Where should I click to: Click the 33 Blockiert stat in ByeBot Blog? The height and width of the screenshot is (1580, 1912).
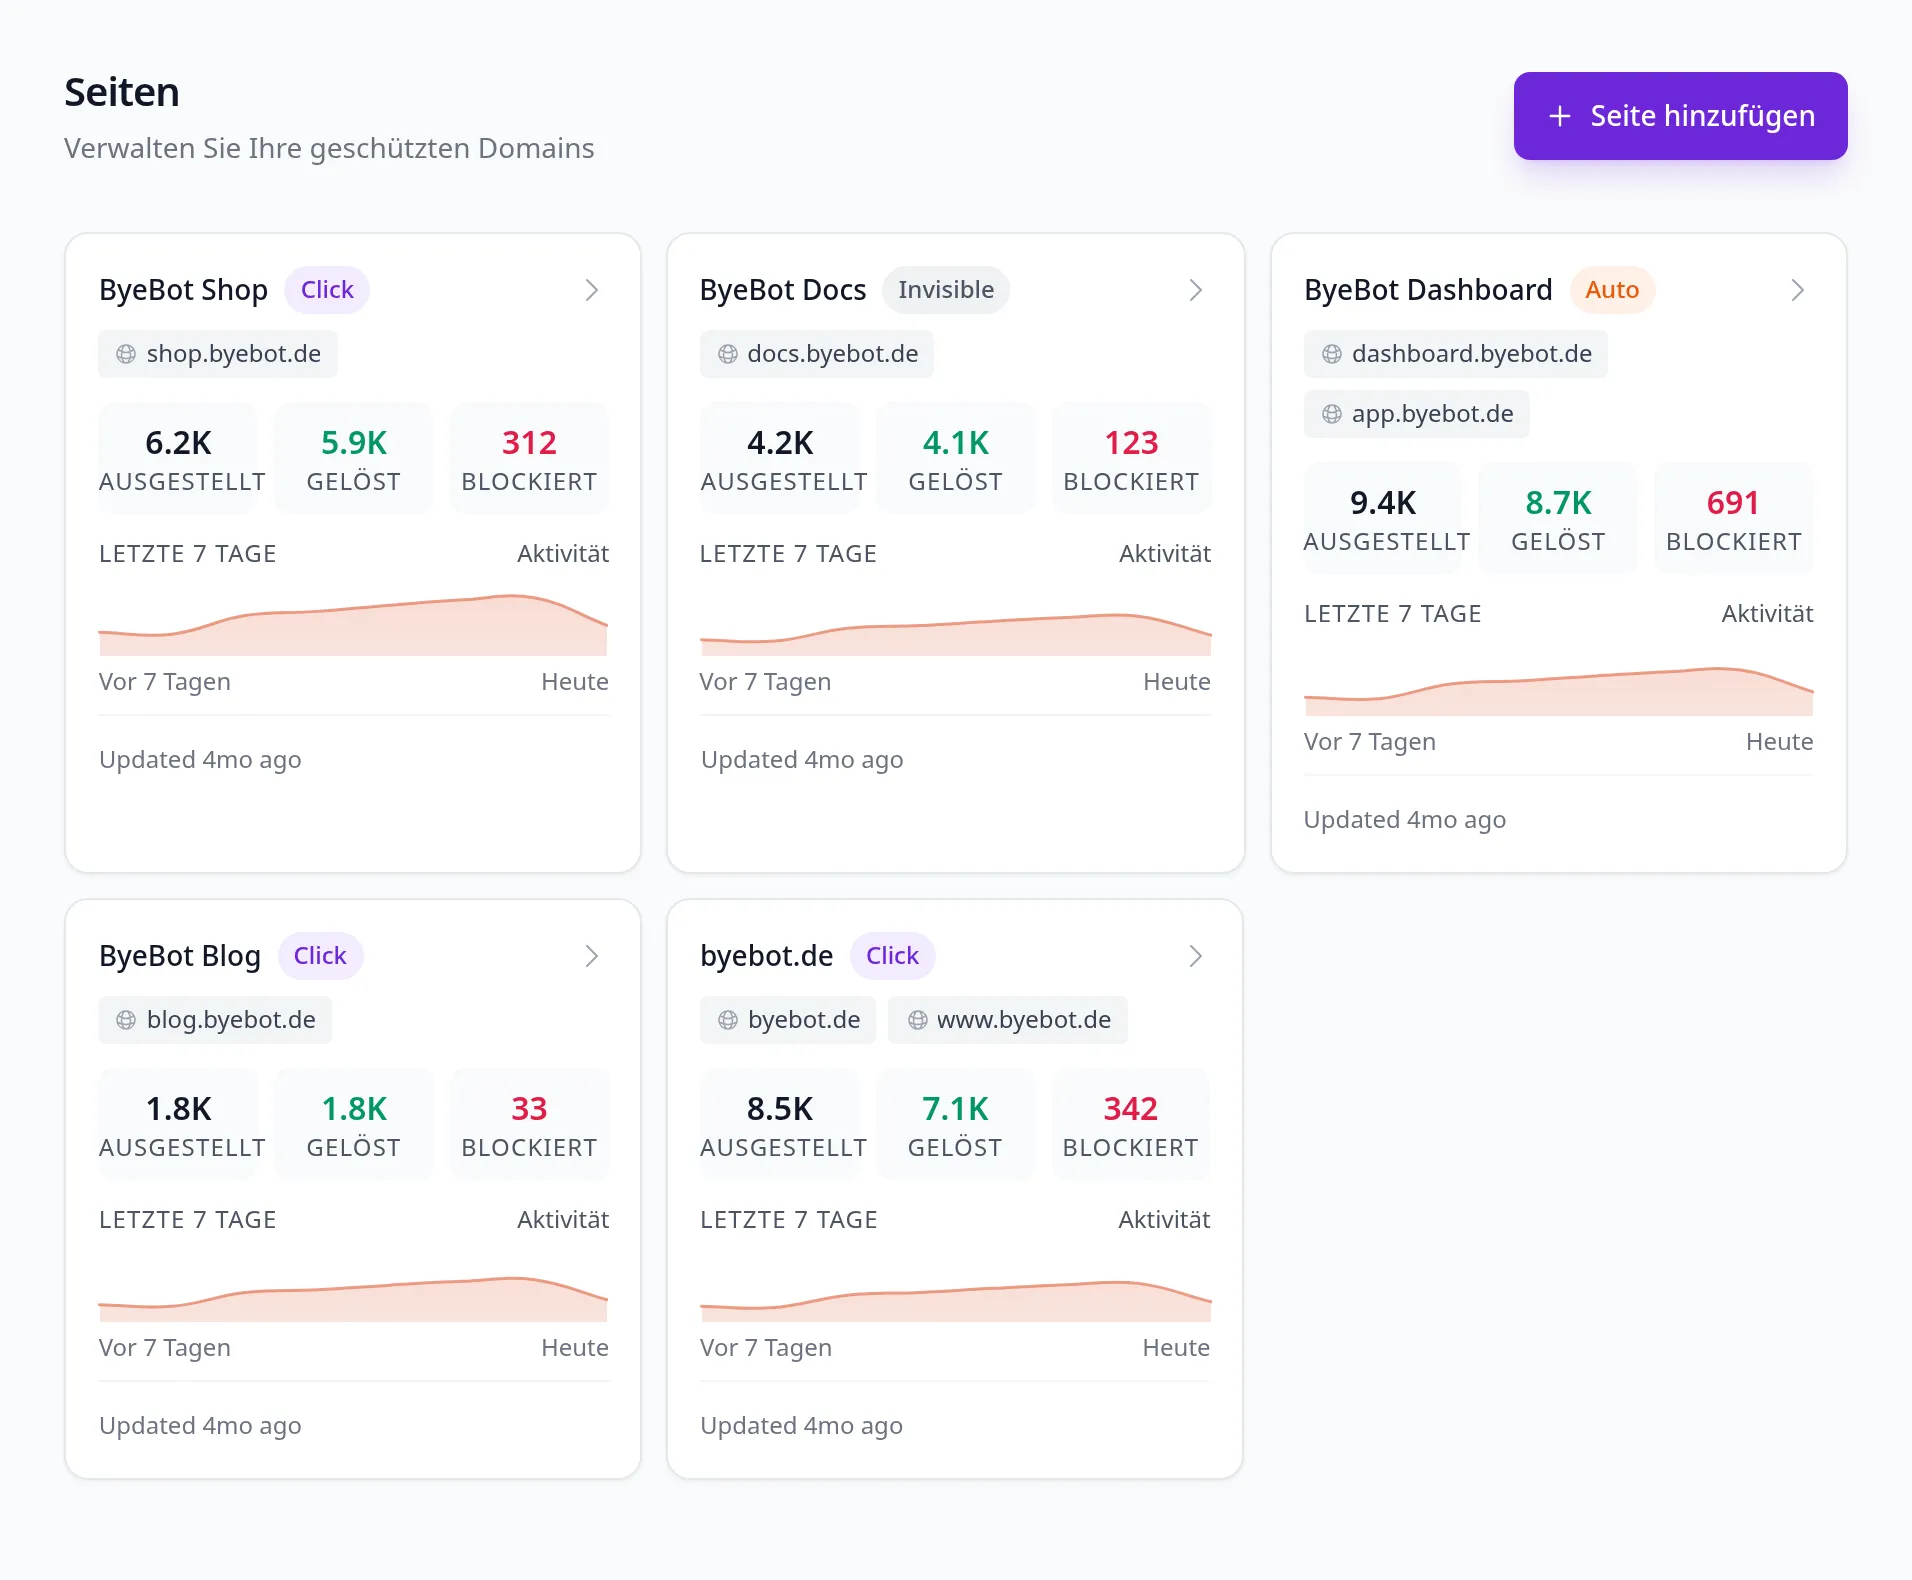[x=529, y=1125]
